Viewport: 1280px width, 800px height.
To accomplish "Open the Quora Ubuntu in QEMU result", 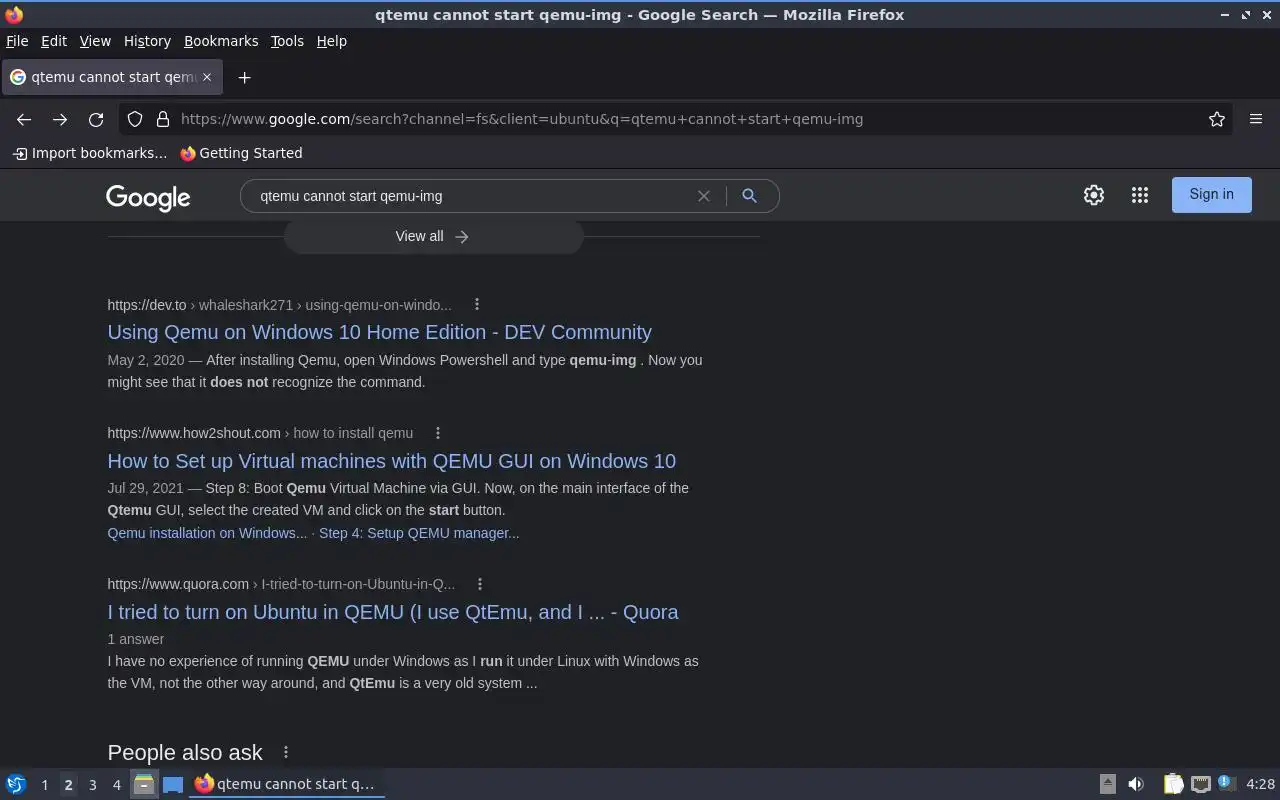I will pos(393,612).
